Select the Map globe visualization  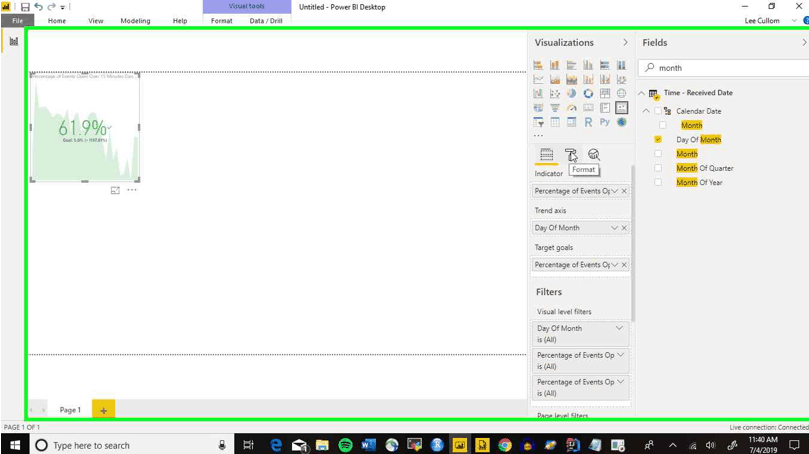click(x=621, y=93)
